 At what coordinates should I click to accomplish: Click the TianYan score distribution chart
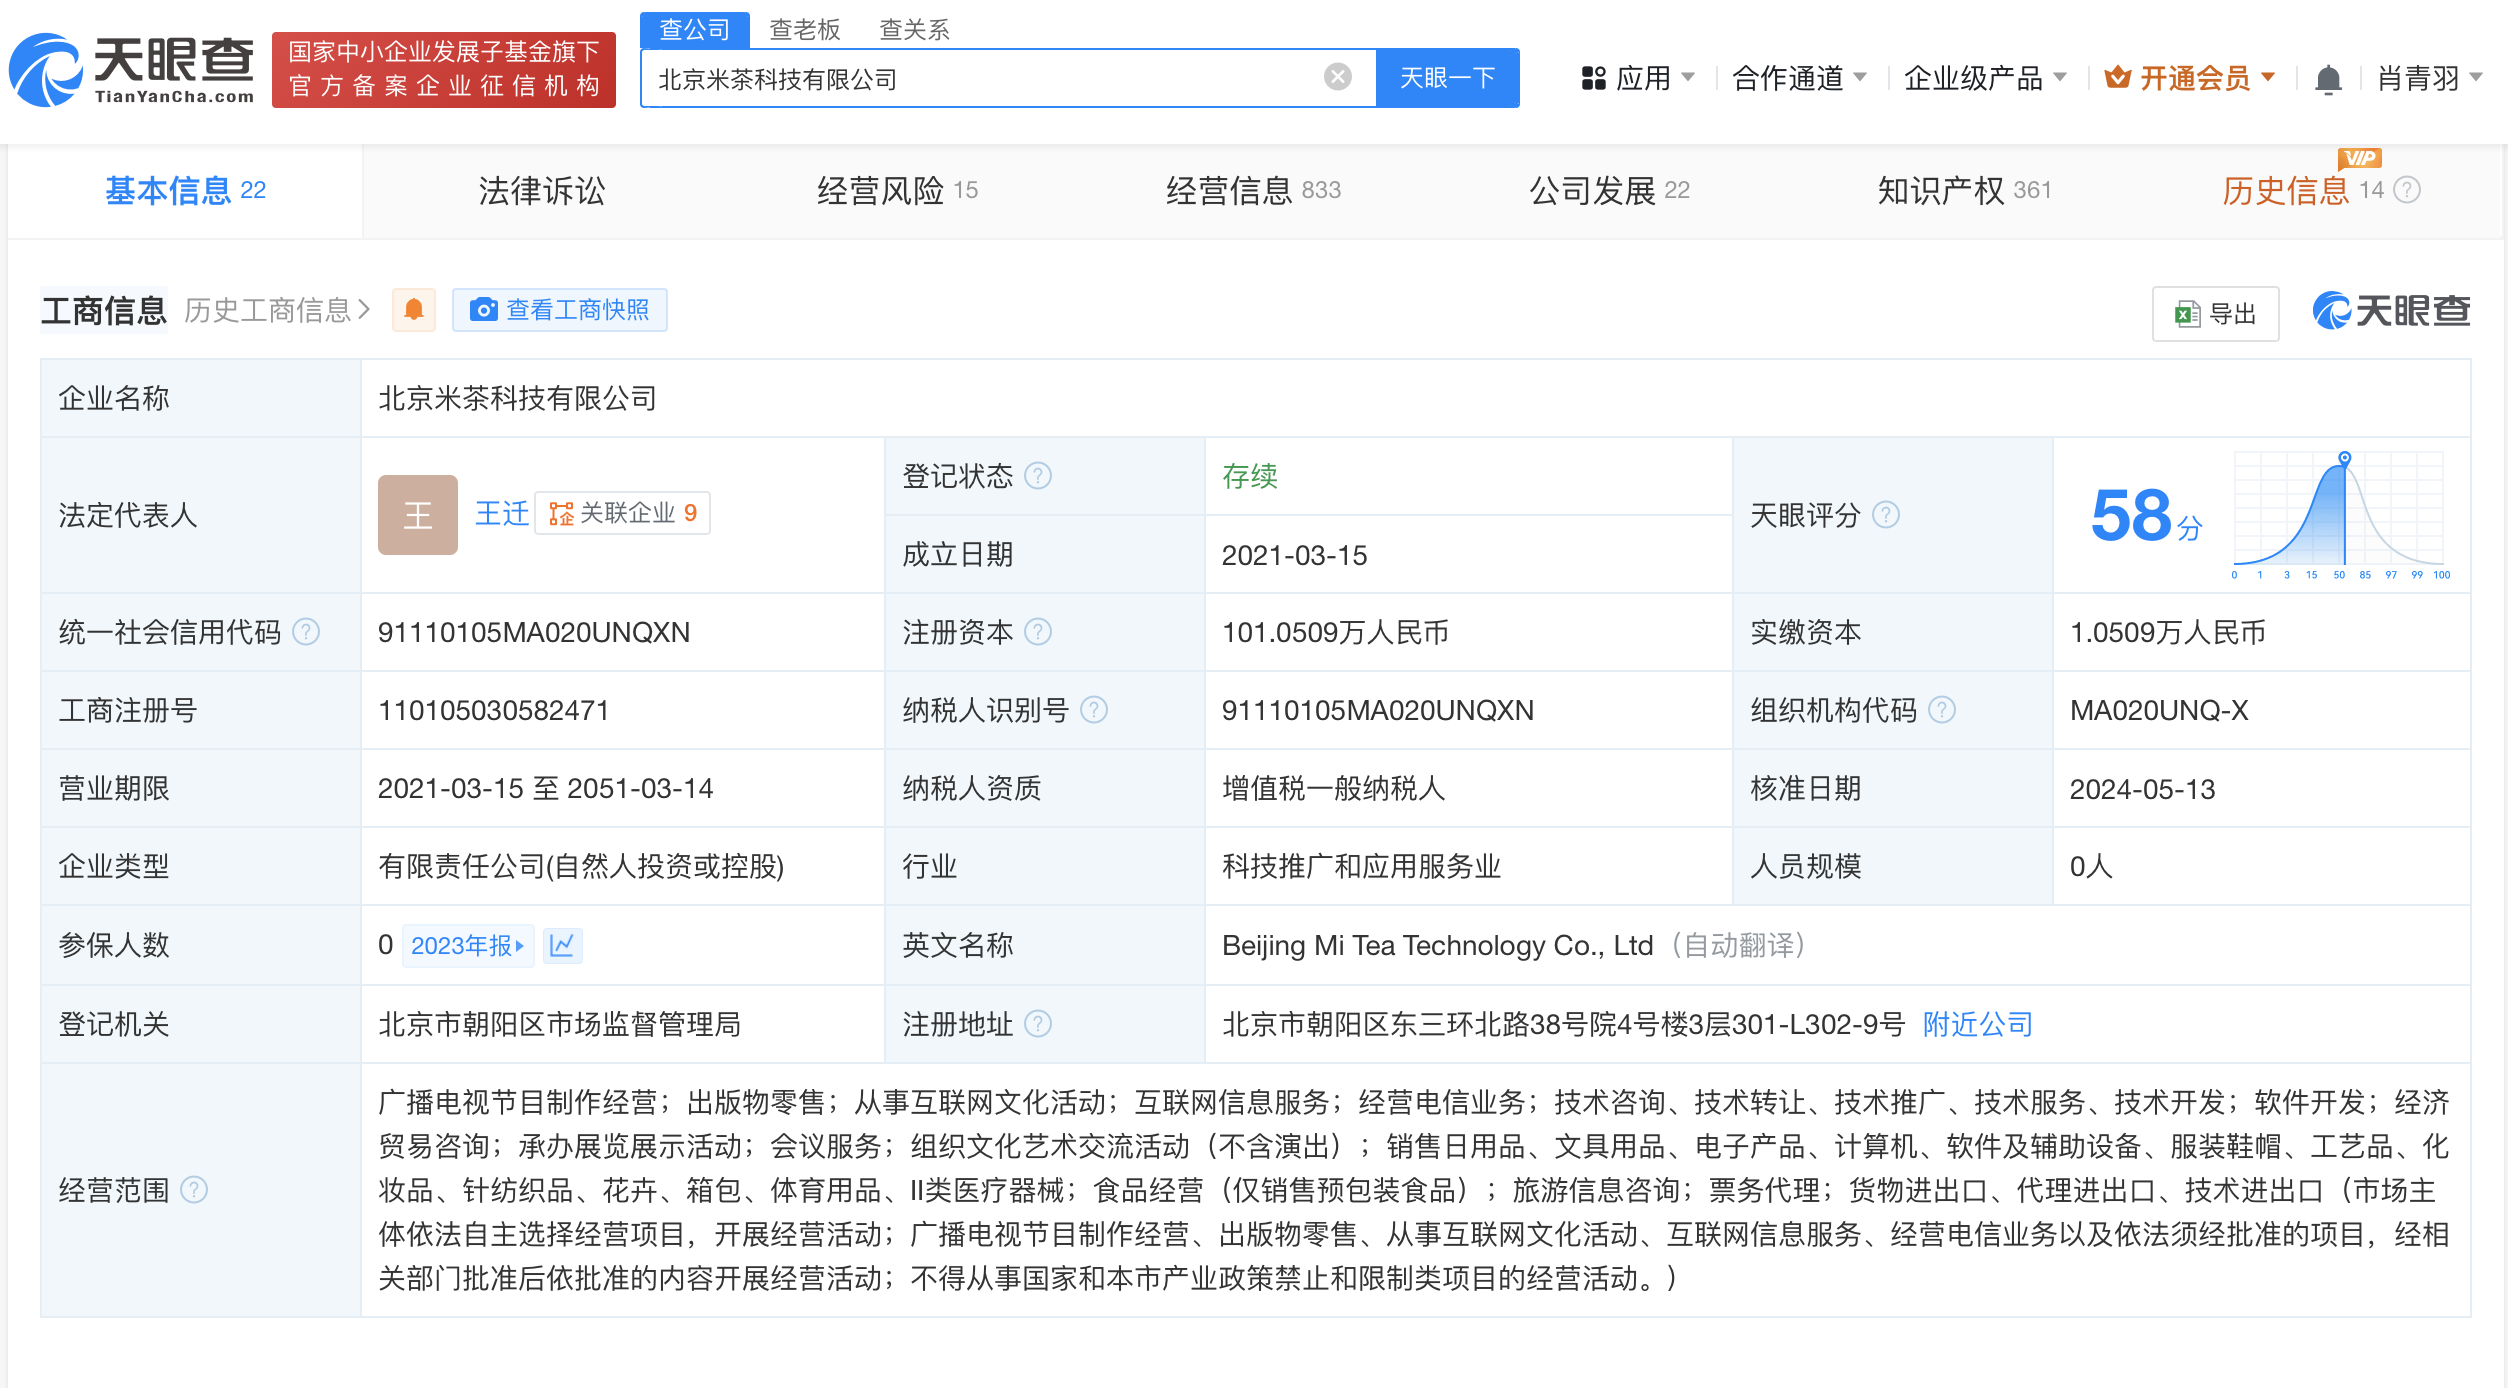coord(2340,515)
